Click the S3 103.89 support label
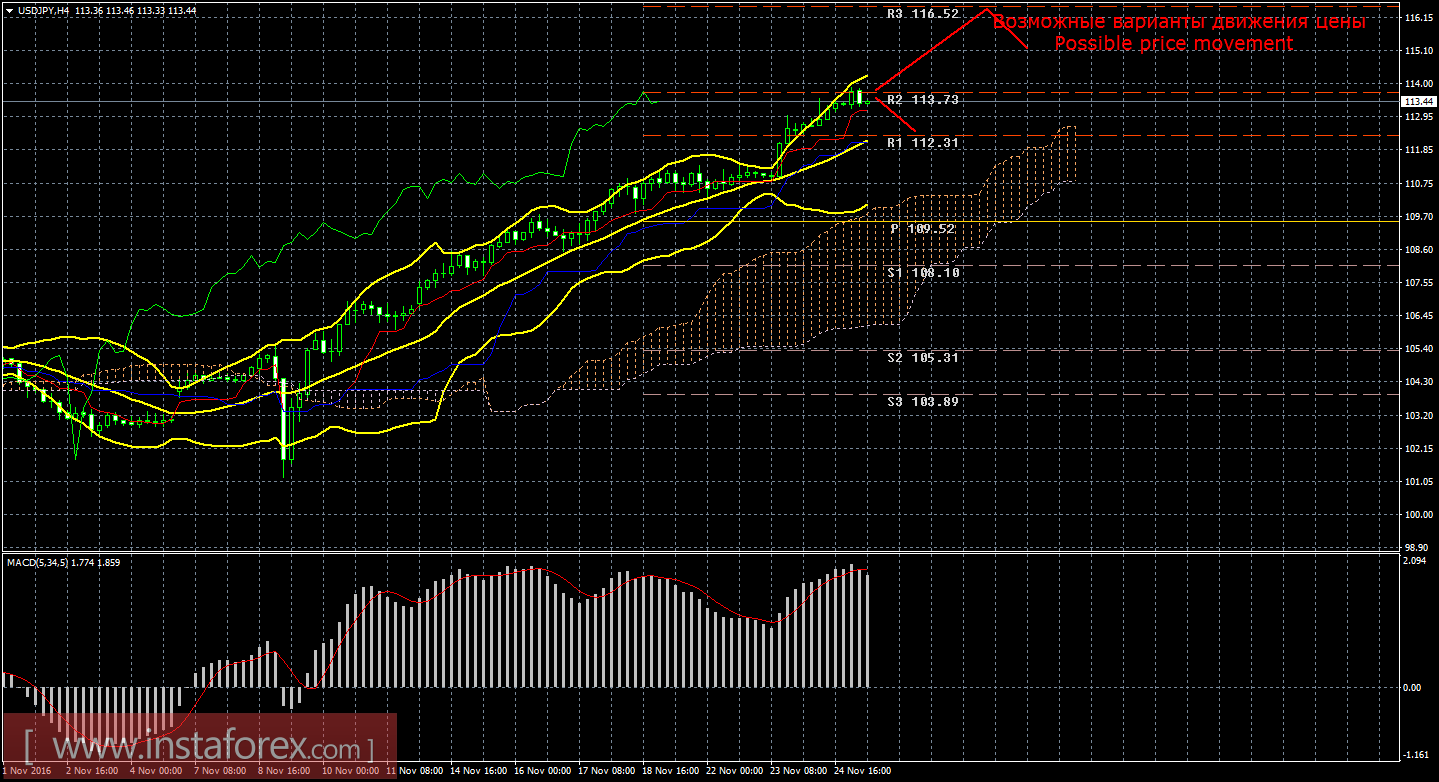 pos(922,401)
